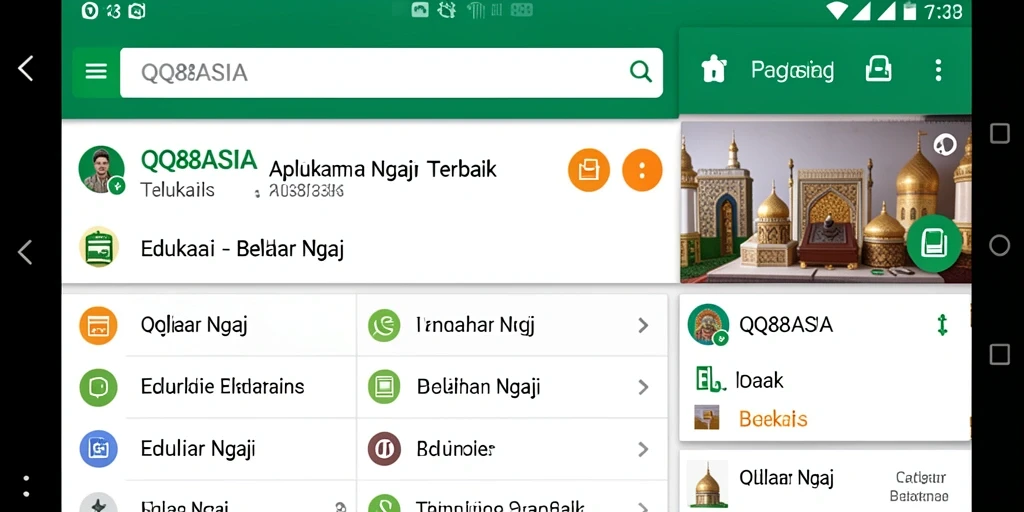Open the QQ88ASIA card title on the right

(x=786, y=325)
